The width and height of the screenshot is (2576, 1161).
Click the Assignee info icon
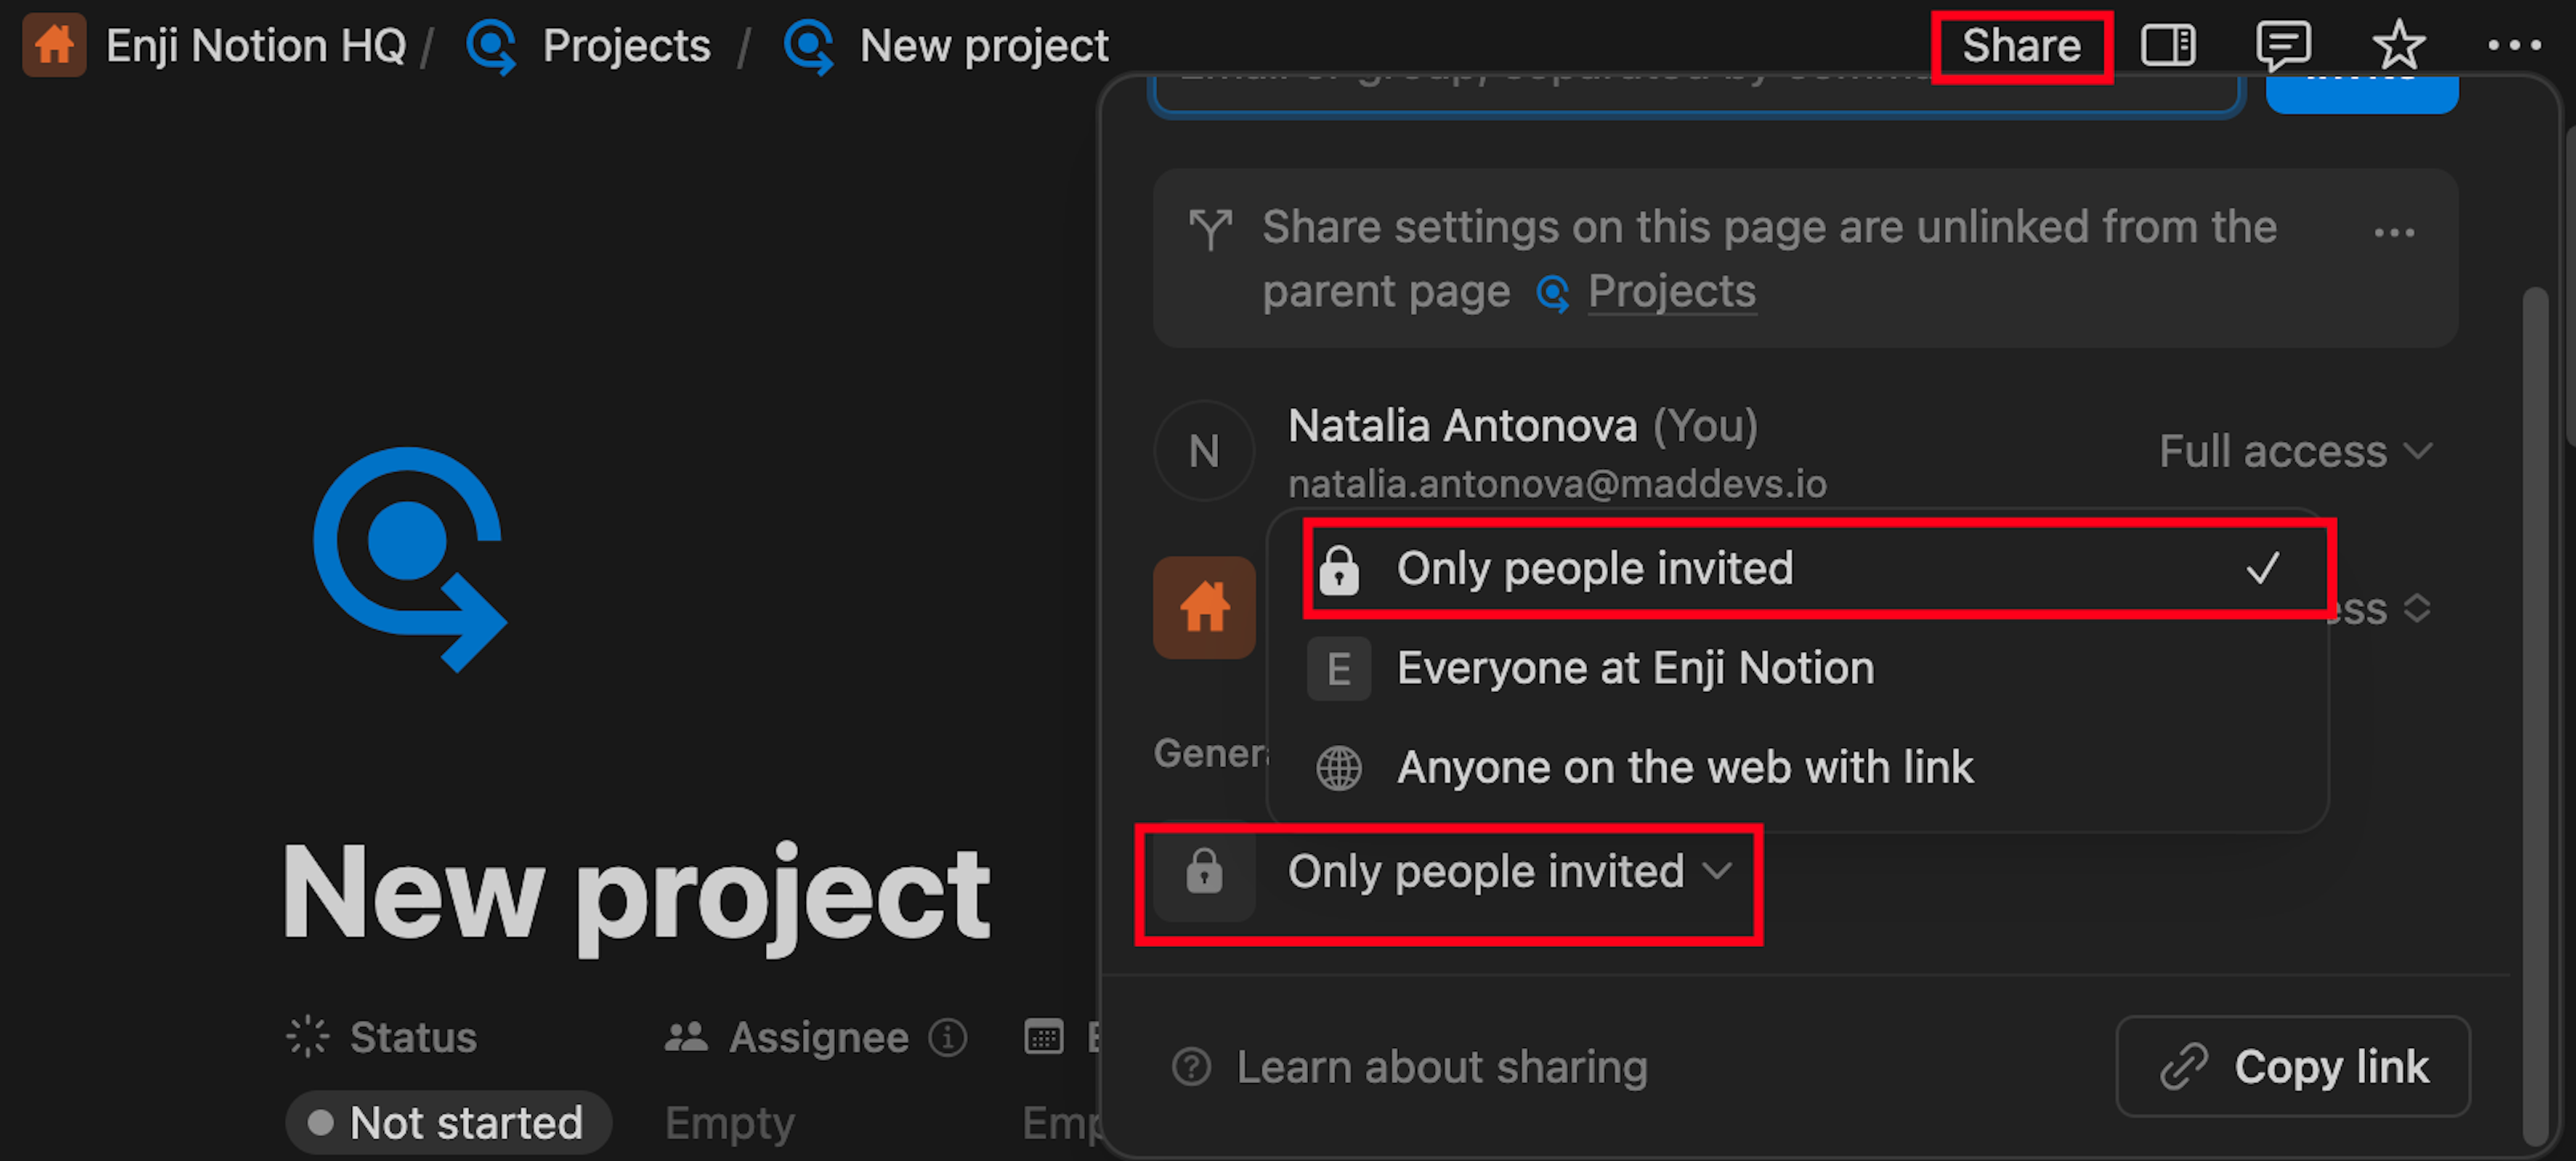(947, 1037)
